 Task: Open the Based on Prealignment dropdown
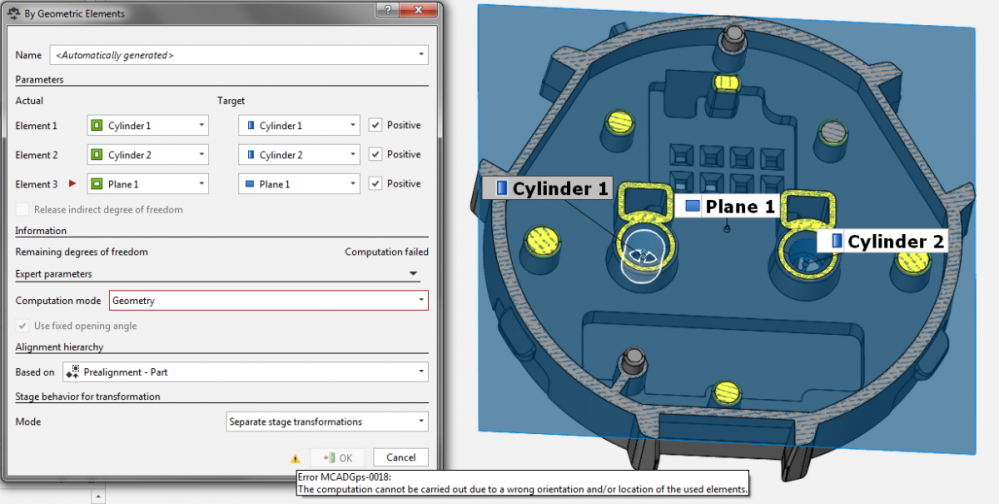pyautogui.click(x=244, y=372)
